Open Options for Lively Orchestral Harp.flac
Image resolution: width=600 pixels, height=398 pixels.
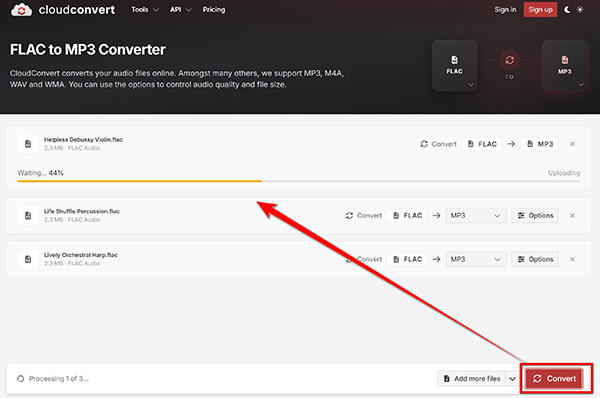(535, 259)
